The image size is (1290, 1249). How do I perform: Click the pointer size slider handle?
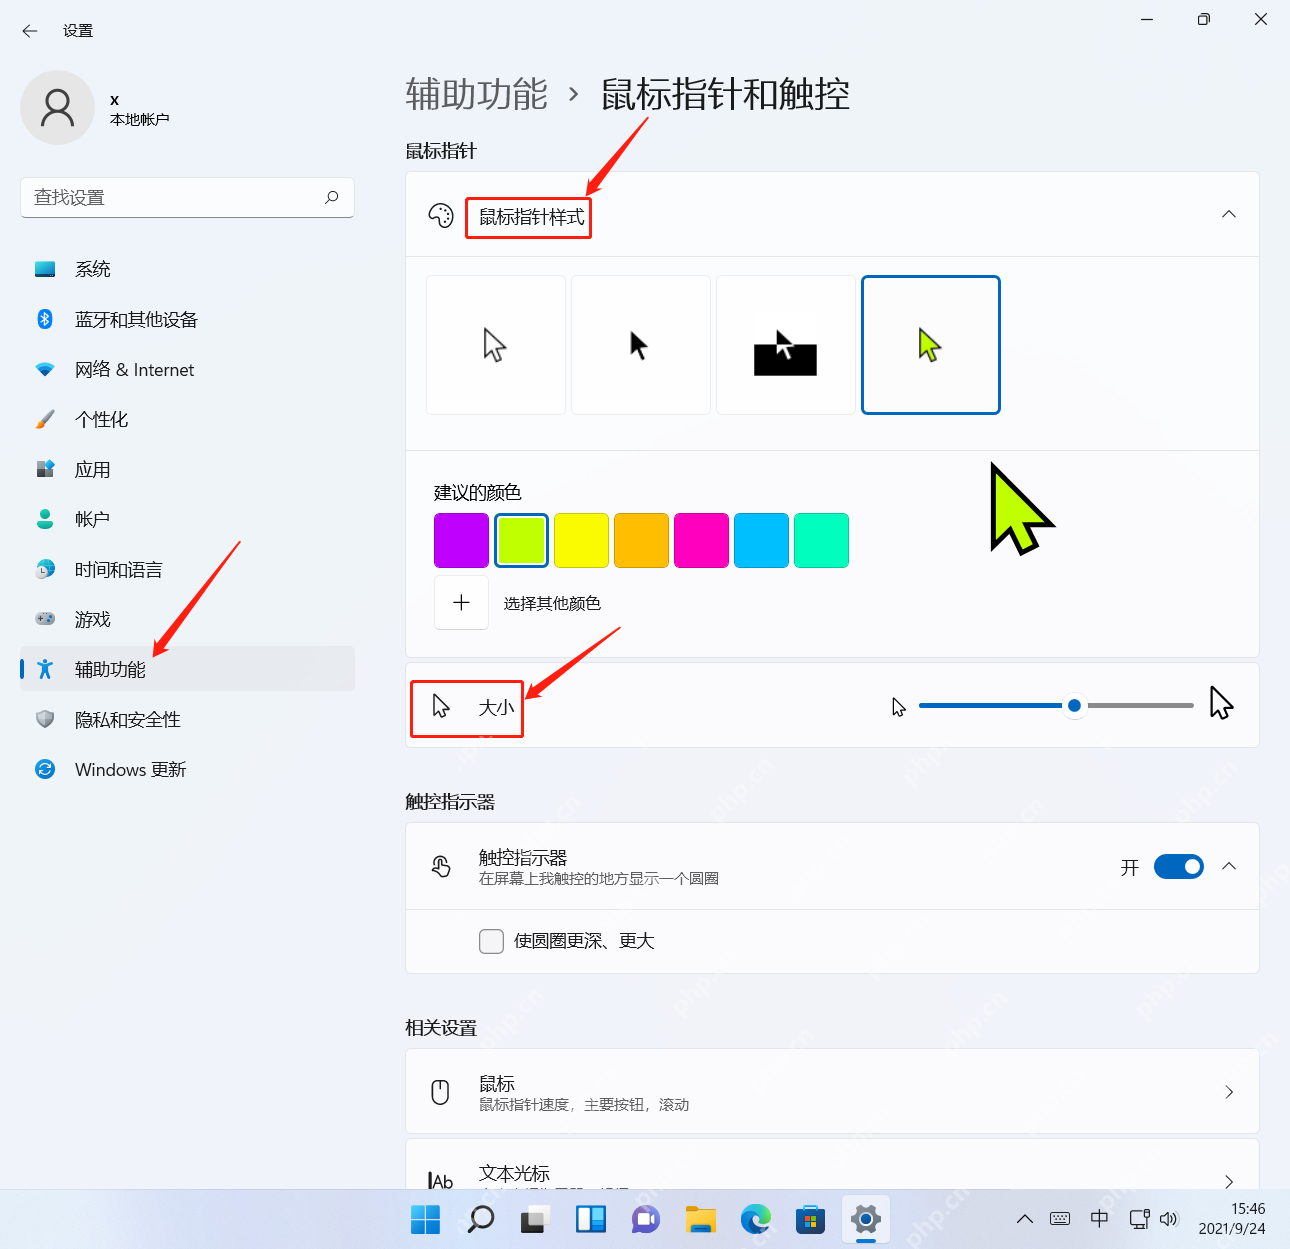tap(1074, 706)
